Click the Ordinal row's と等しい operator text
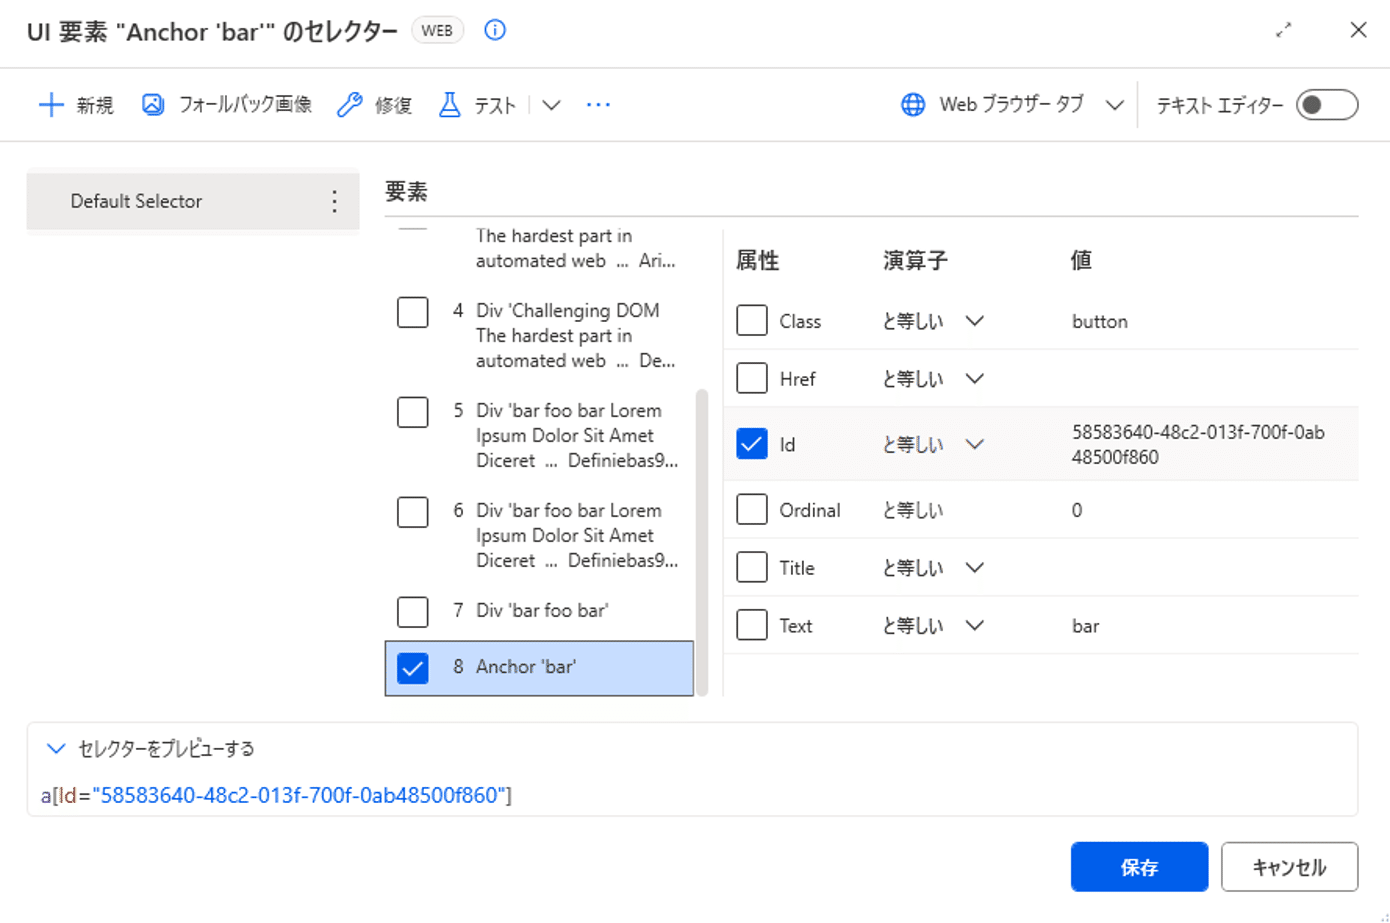 pos(913,510)
